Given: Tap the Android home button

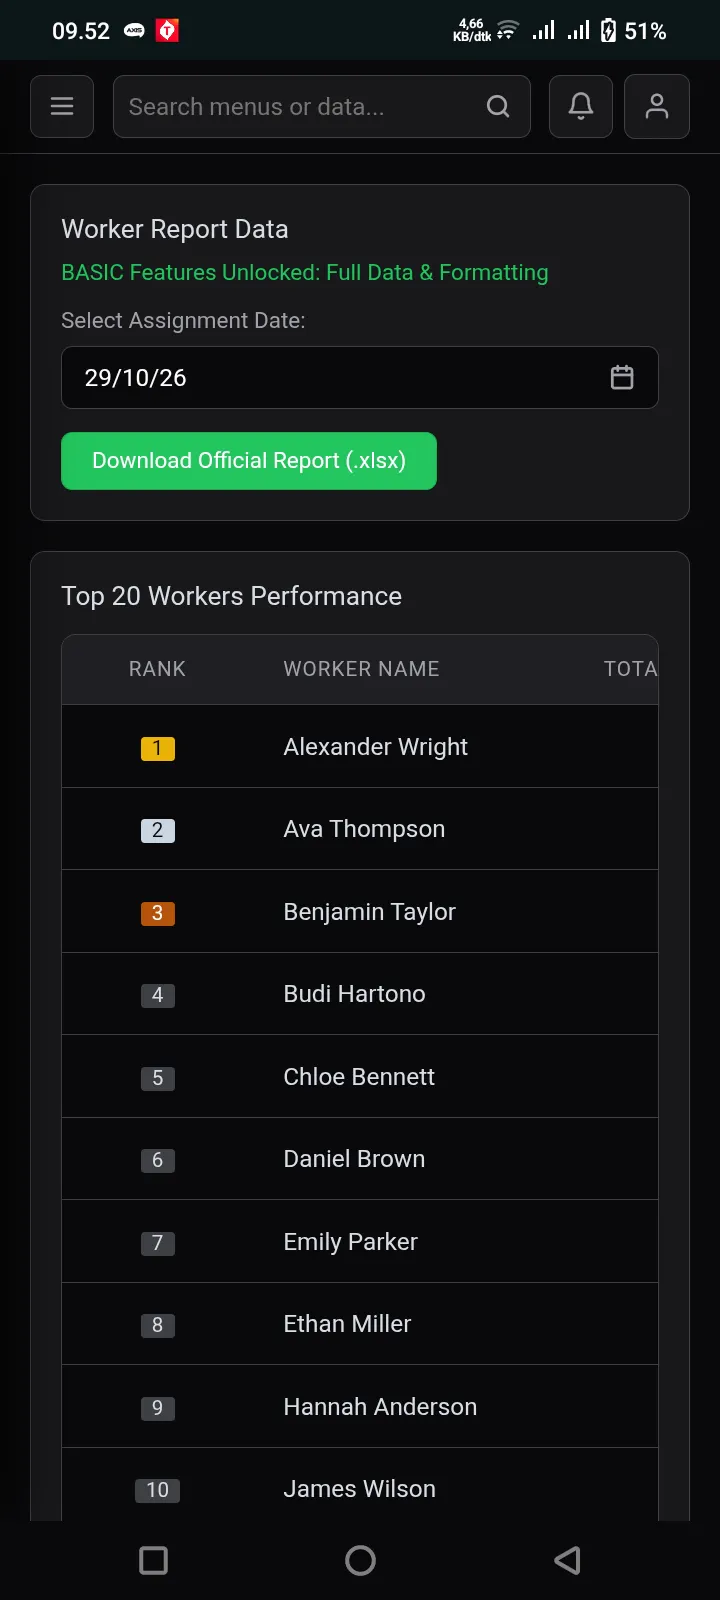Looking at the screenshot, I should (x=360, y=1560).
